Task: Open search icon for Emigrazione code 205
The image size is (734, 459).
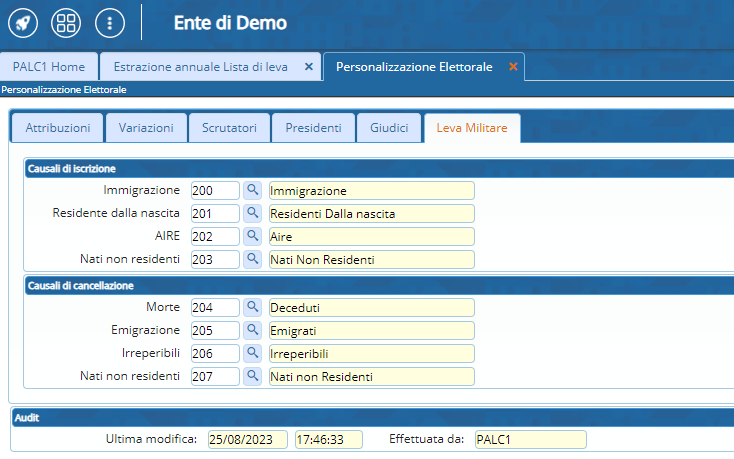Action: tap(253, 330)
